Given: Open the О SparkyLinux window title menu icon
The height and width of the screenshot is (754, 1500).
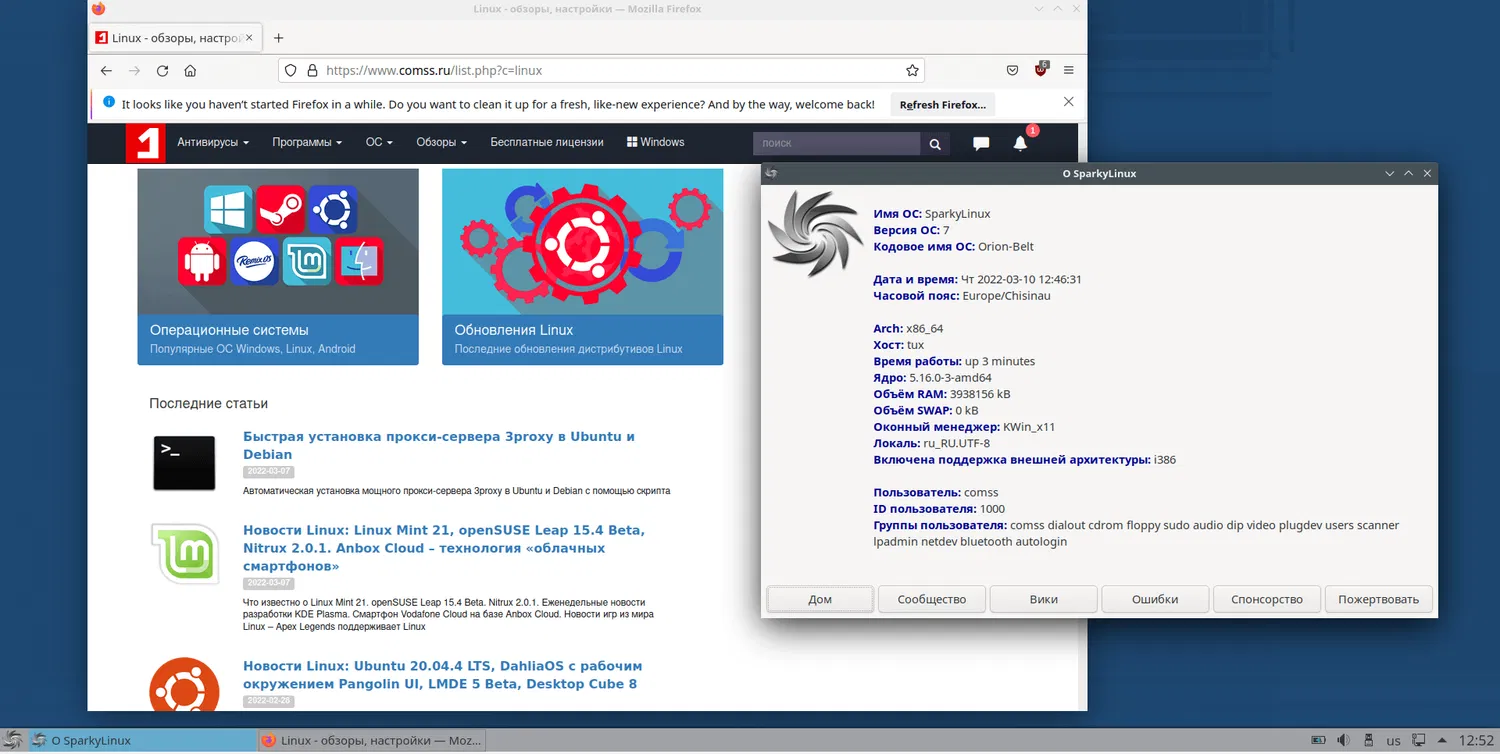Looking at the screenshot, I should point(771,173).
